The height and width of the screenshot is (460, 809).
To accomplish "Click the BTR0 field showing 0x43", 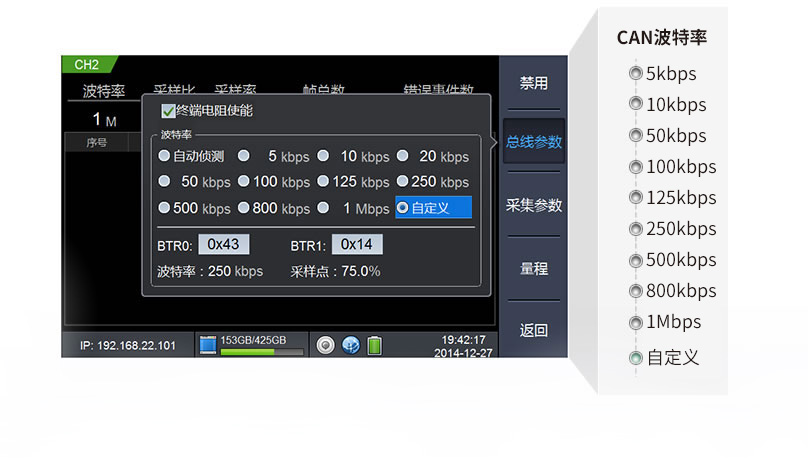I will coord(223,244).
